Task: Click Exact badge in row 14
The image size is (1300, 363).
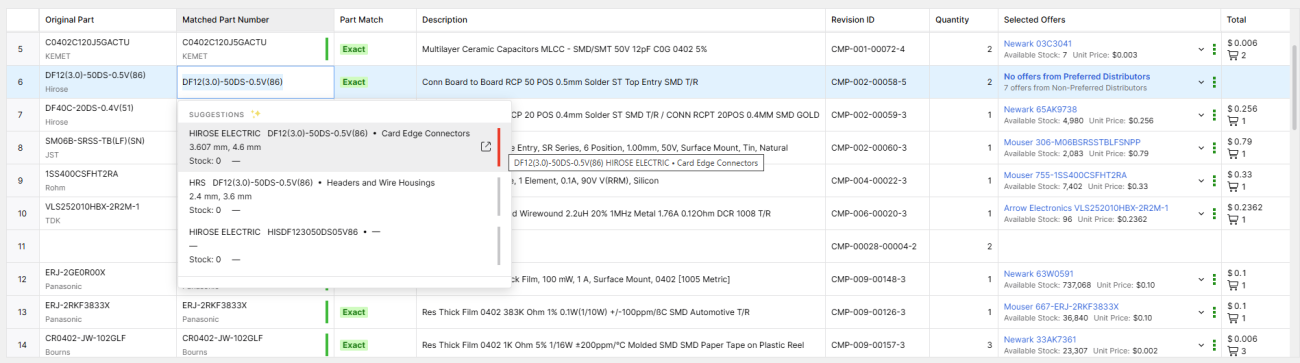Action: point(353,344)
